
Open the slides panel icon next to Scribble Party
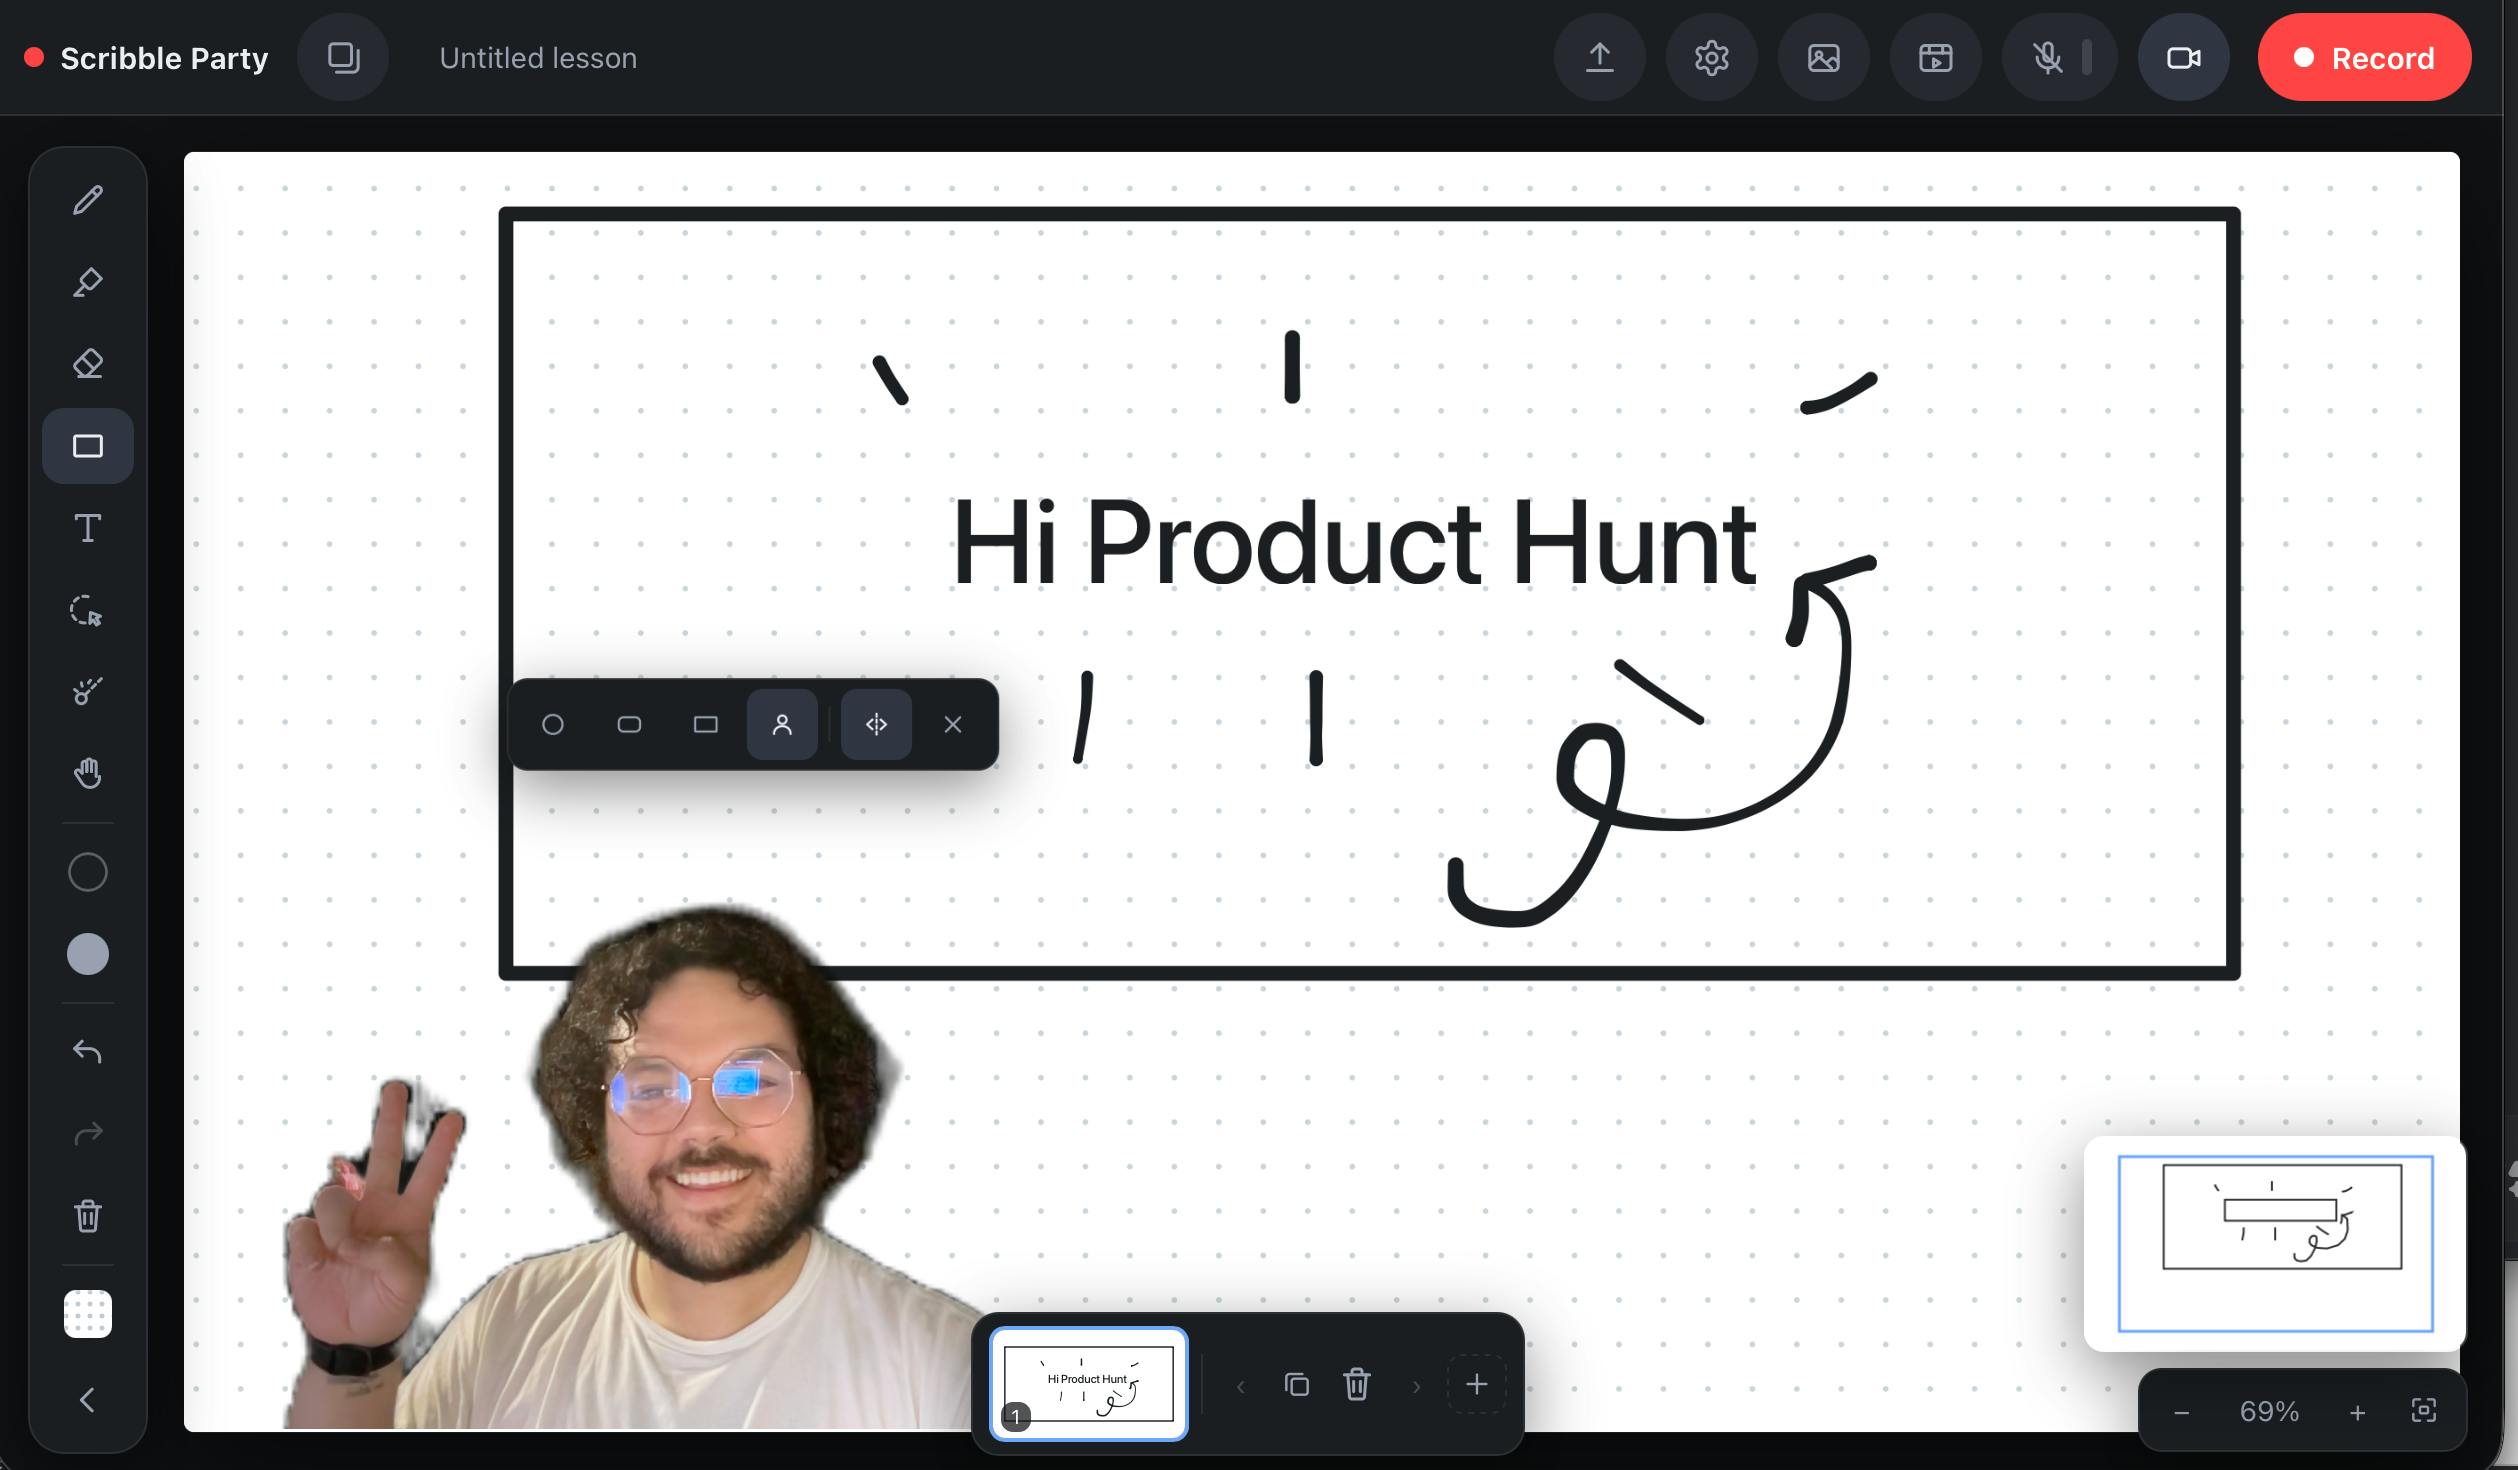tap(343, 58)
